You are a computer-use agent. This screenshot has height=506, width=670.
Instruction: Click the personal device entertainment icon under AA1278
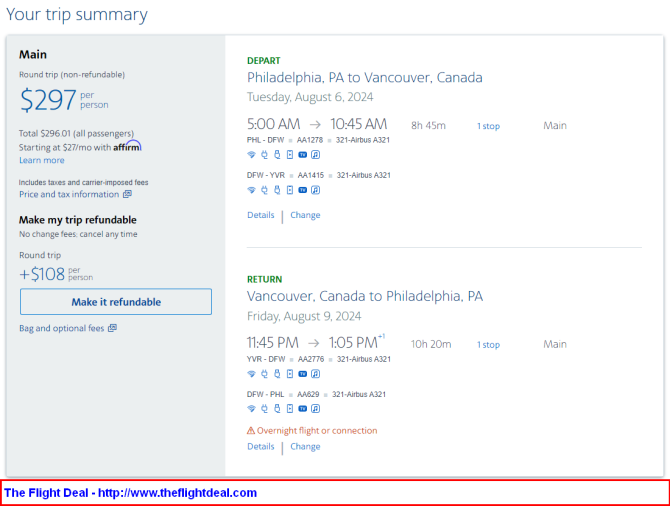(x=290, y=155)
